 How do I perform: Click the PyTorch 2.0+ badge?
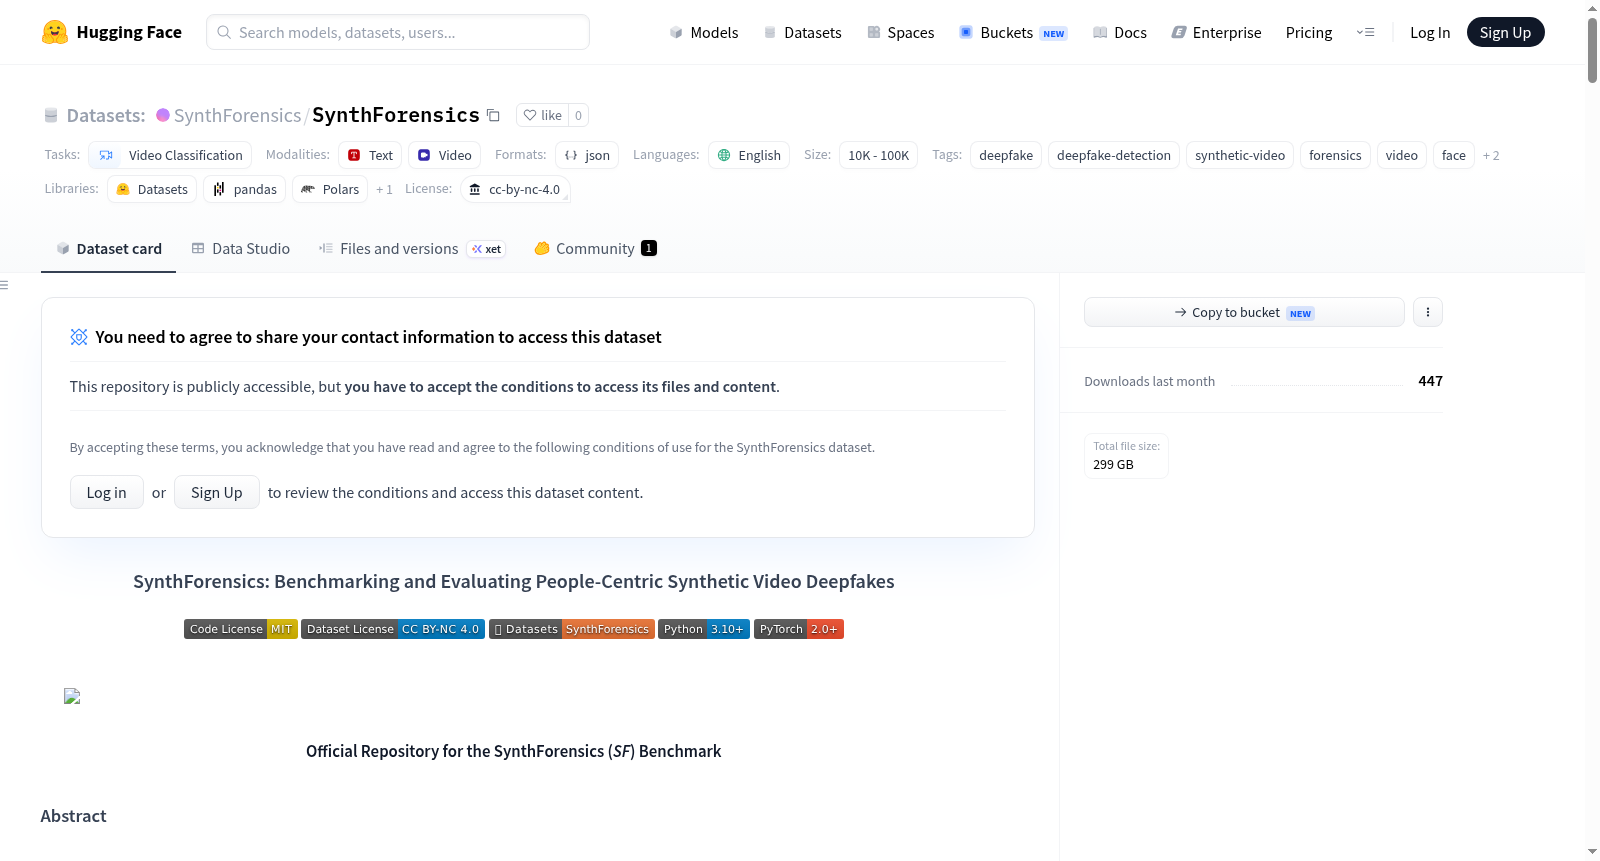(799, 629)
